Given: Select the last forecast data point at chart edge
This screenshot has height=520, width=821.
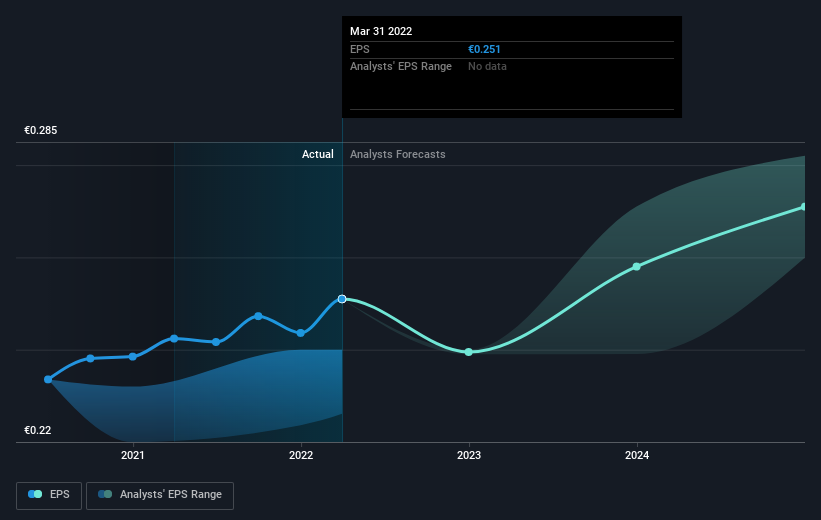Looking at the screenshot, I should [804, 207].
